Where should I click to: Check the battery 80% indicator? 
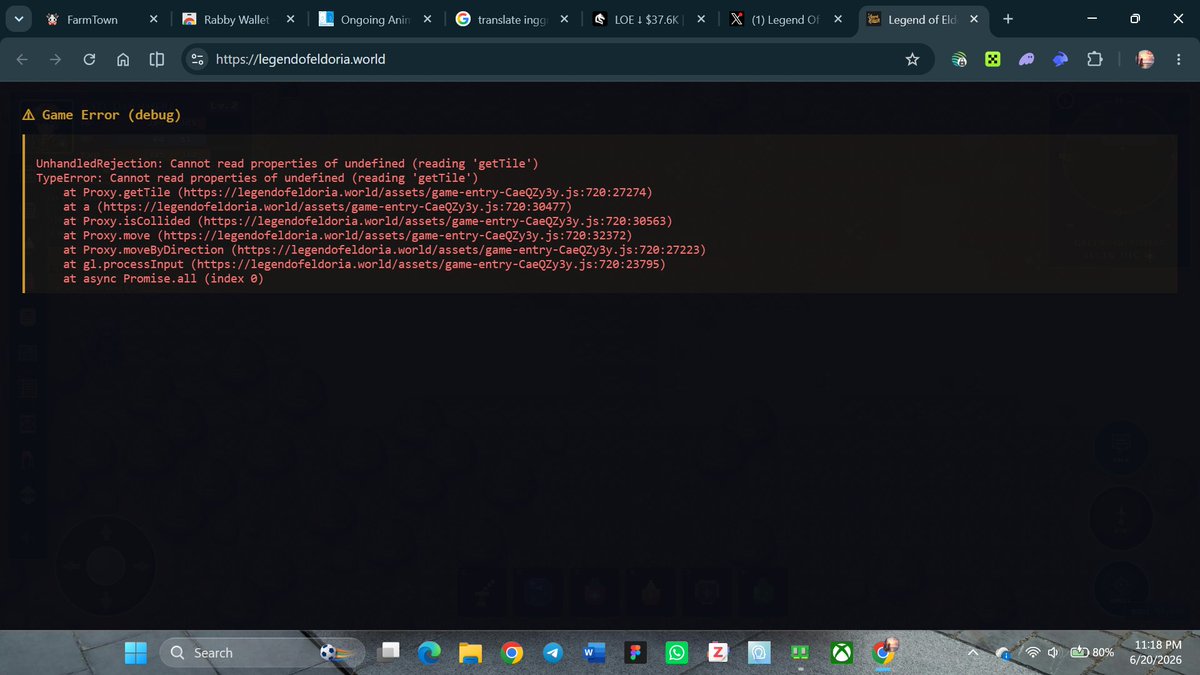pyautogui.click(x=1092, y=653)
